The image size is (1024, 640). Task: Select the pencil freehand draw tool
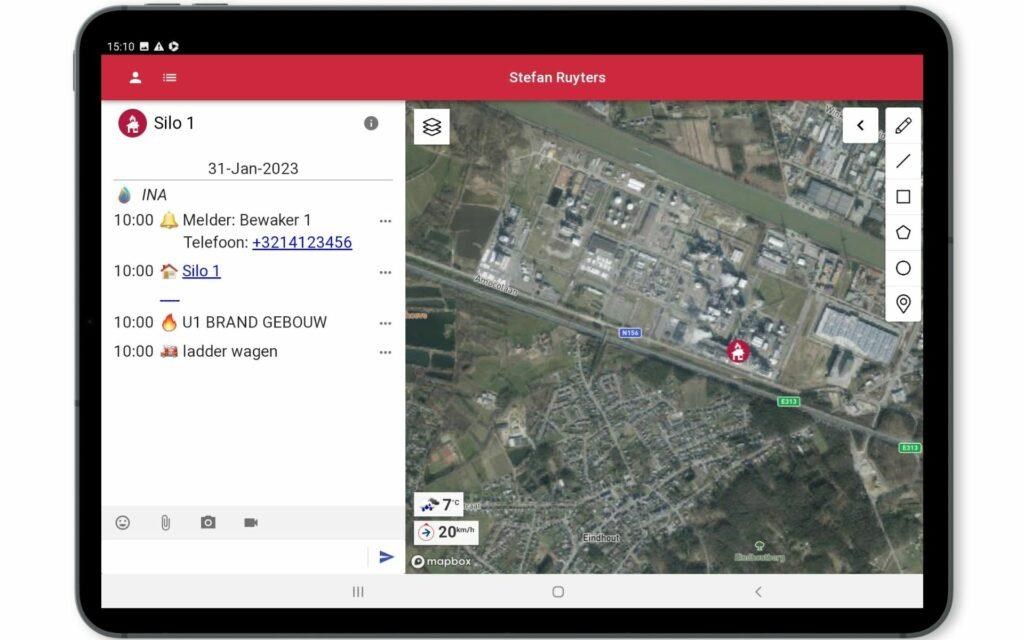(x=903, y=126)
